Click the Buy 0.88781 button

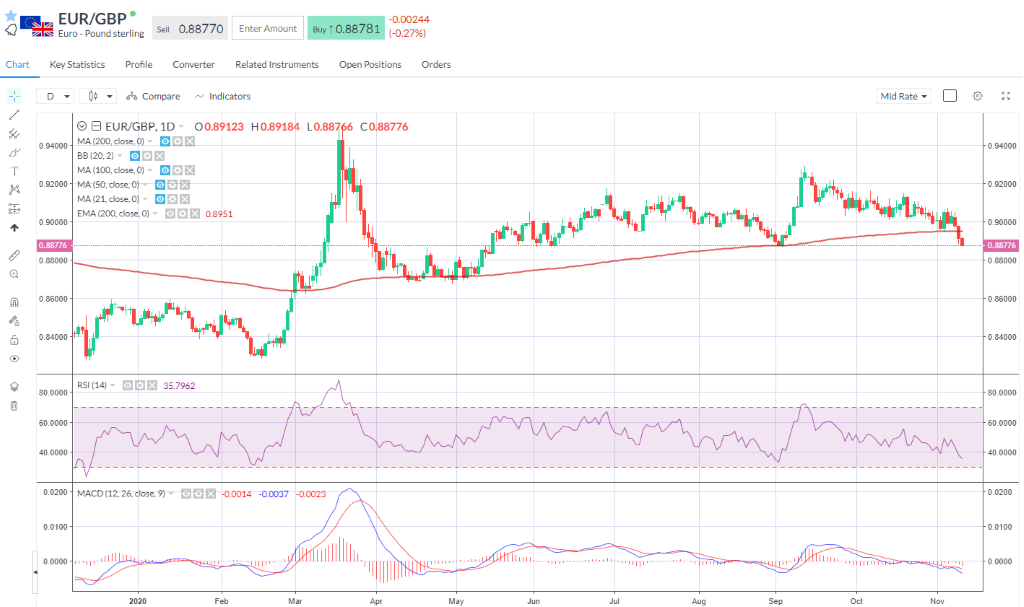pyautogui.click(x=346, y=29)
